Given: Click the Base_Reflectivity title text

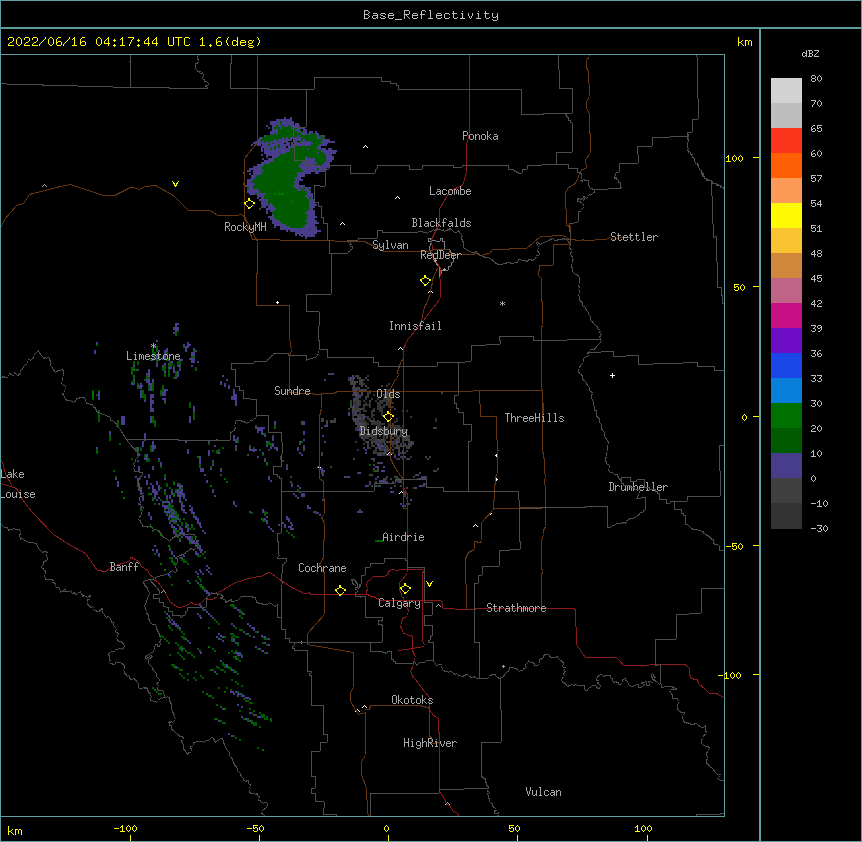Looking at the screenshot, I should [x=431, y=15].
